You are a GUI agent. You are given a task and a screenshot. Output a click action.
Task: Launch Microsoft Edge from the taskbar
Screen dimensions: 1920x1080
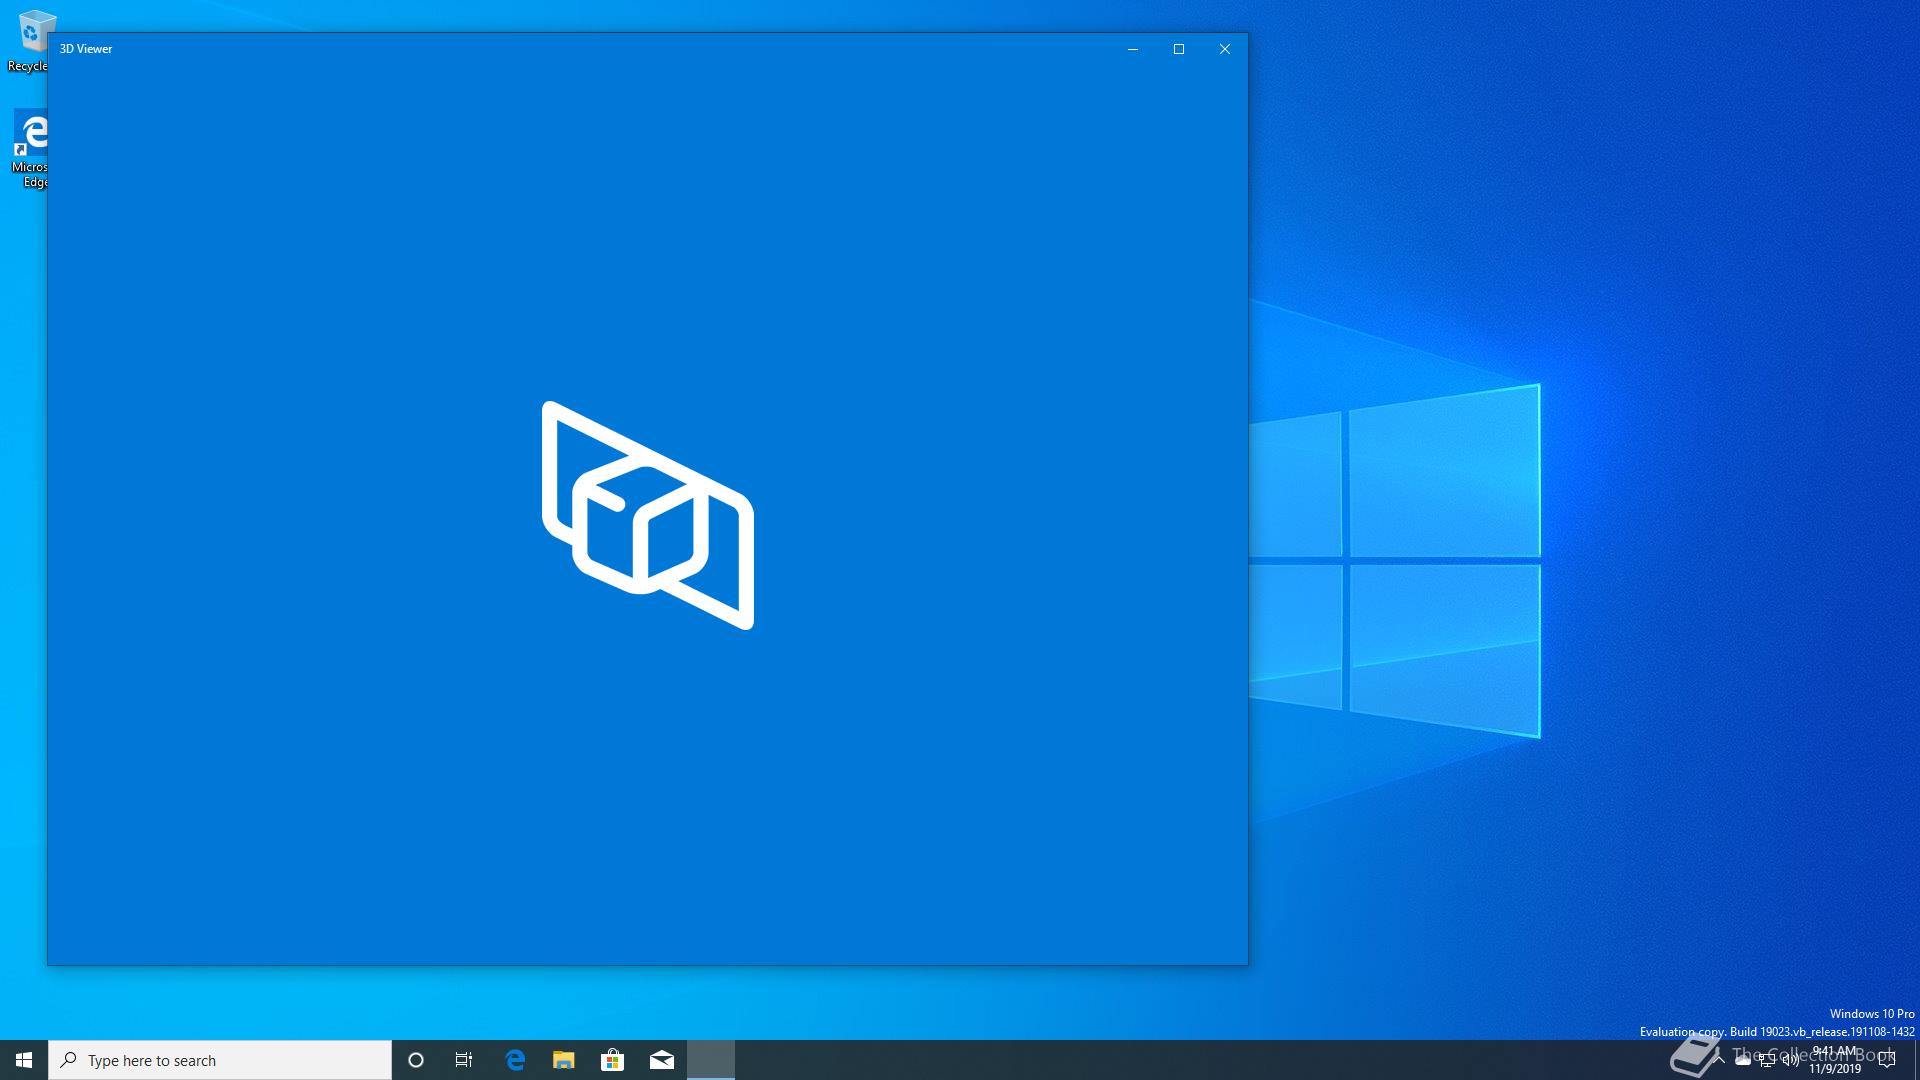click(515, 1060)
